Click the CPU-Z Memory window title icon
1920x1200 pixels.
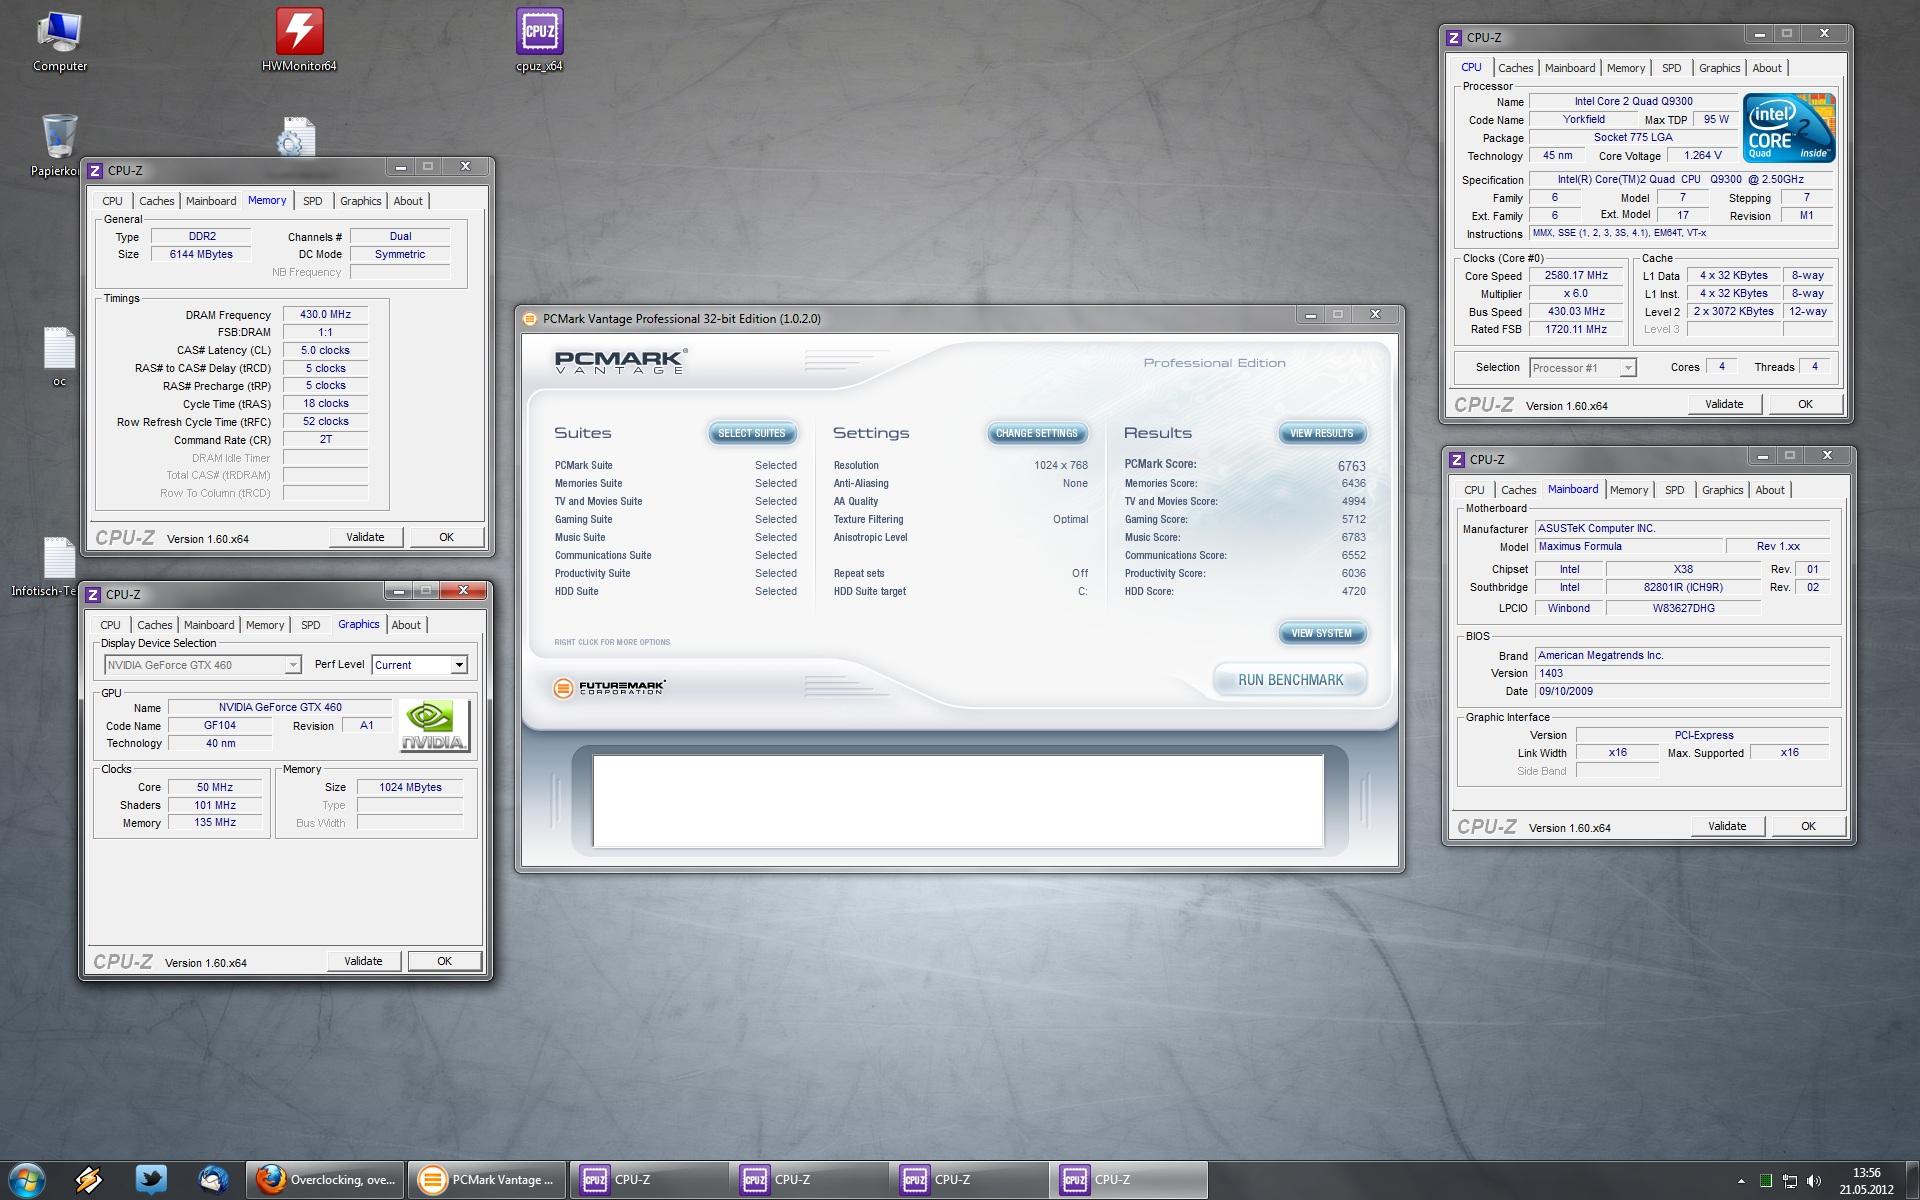93,171
